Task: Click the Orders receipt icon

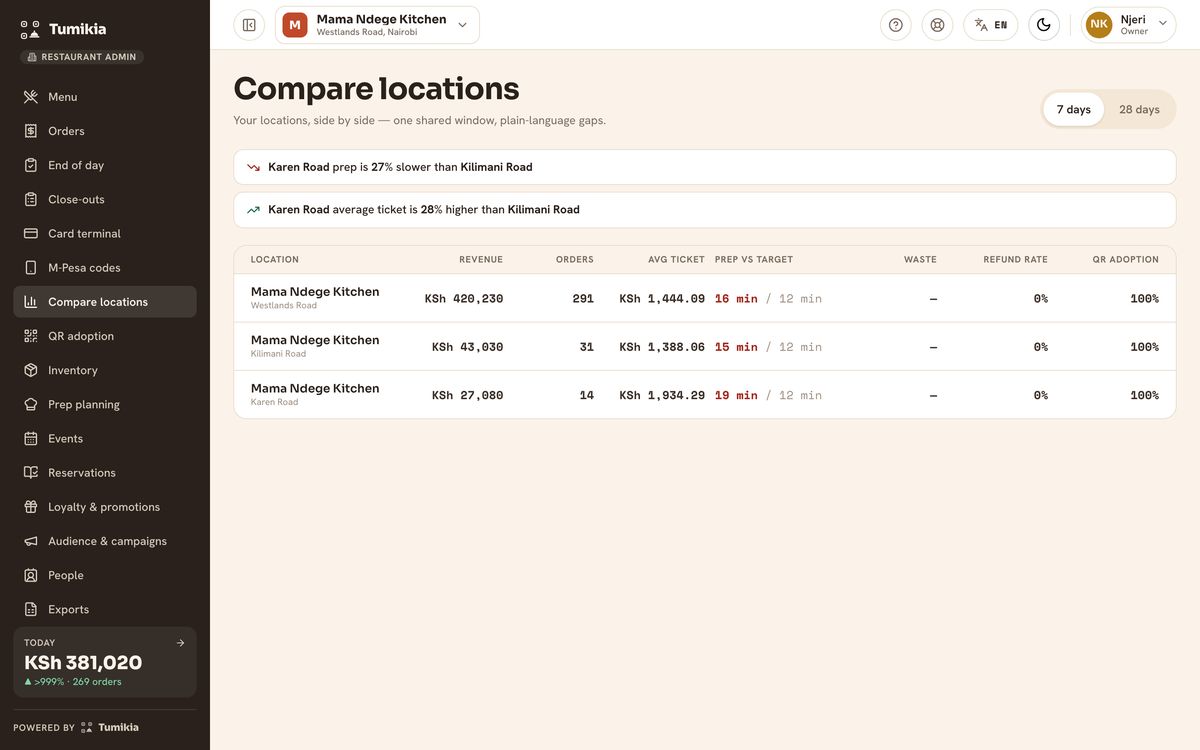Action: (30, 131)
